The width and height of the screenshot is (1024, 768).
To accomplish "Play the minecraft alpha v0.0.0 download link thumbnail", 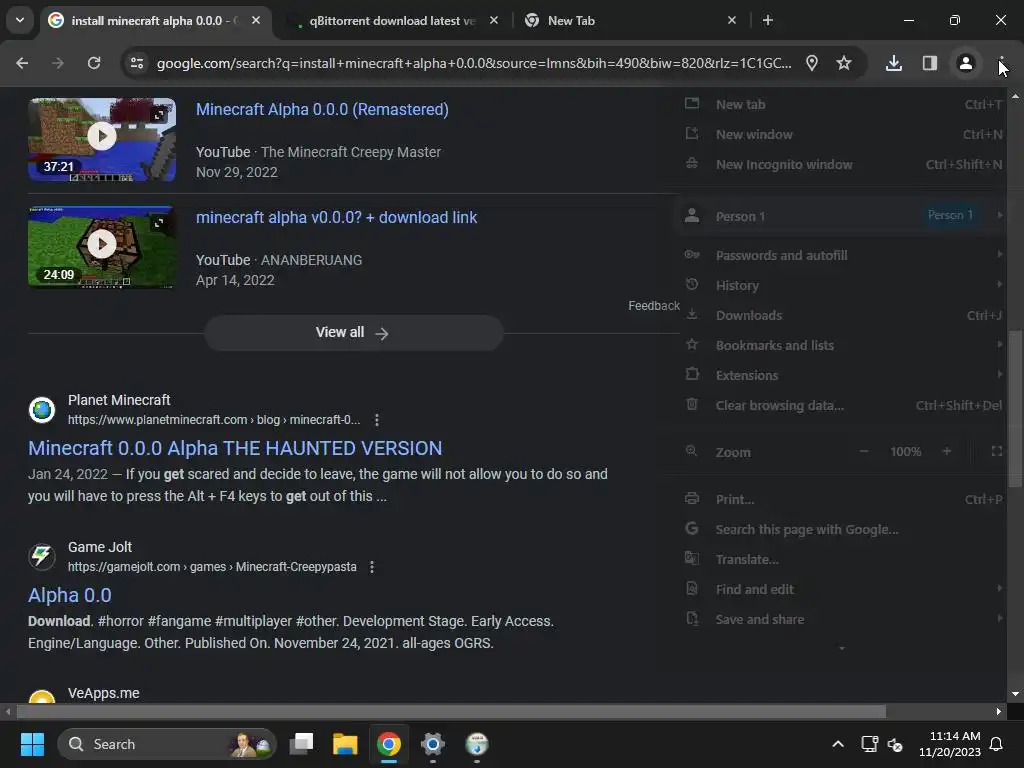I will point(102,247).
